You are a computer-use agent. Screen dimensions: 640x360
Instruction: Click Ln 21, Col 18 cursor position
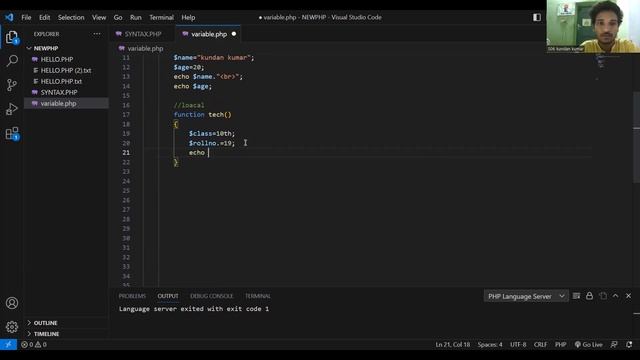[x=453, y=344]
